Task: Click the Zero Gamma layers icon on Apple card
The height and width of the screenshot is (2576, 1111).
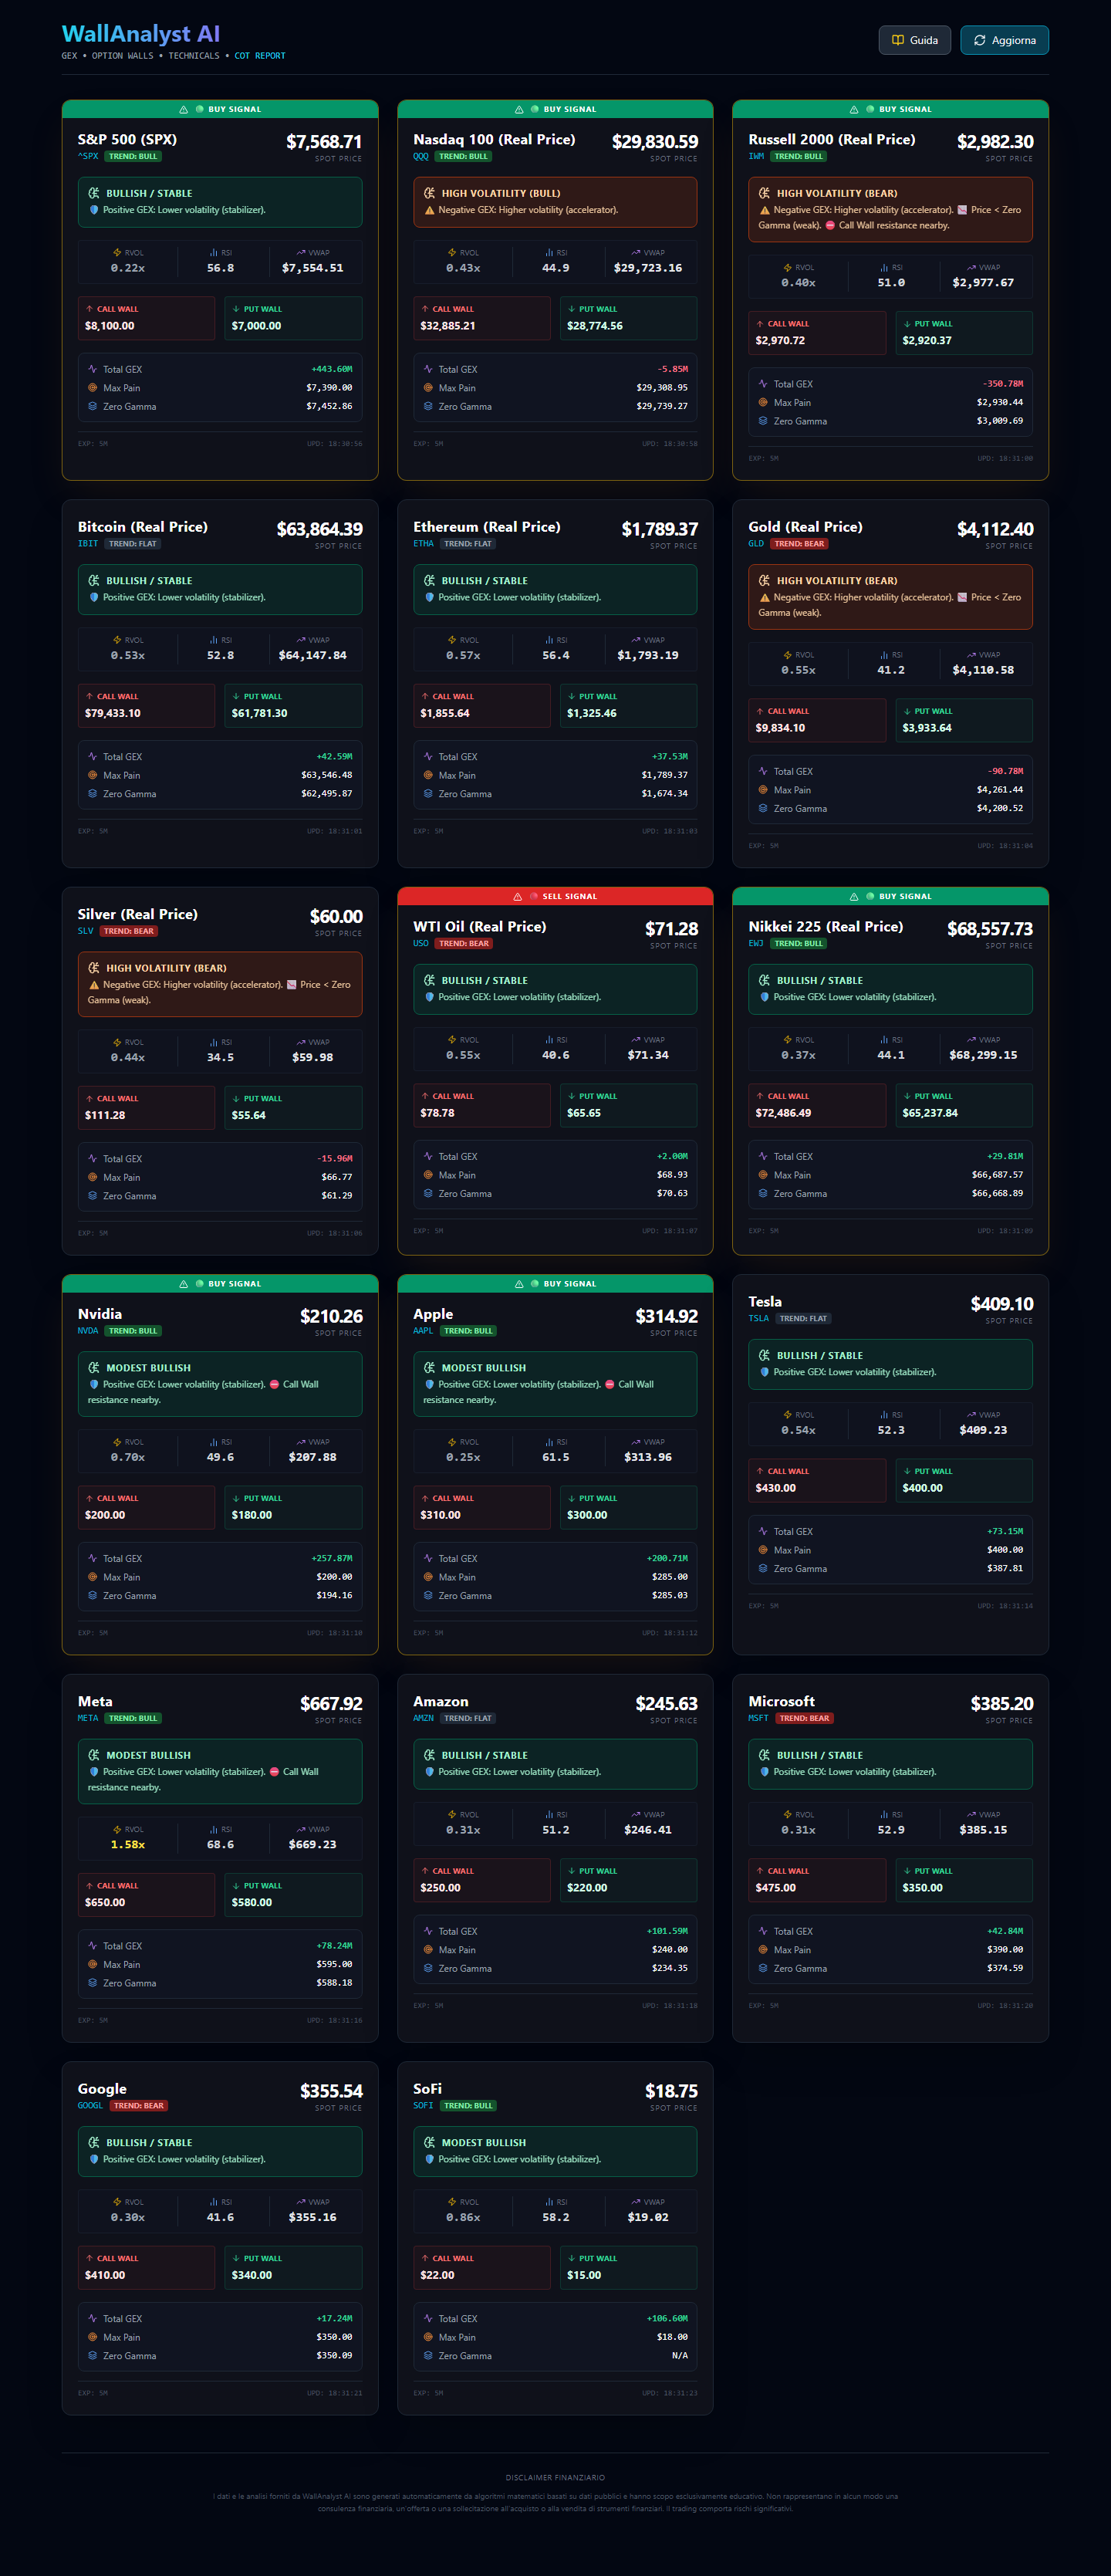Action: coord(428,1595)
